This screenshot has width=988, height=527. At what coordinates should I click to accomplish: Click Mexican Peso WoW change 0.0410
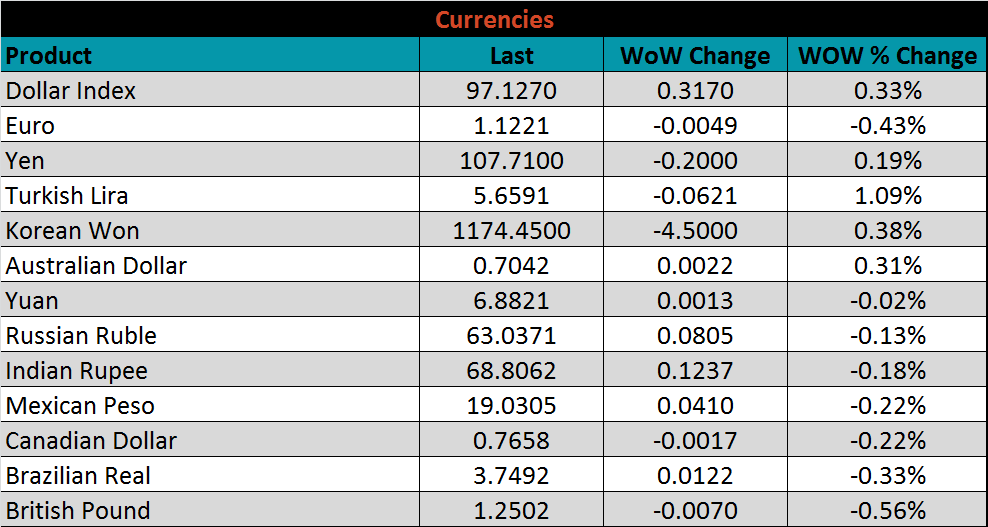[x=695, y=406]
